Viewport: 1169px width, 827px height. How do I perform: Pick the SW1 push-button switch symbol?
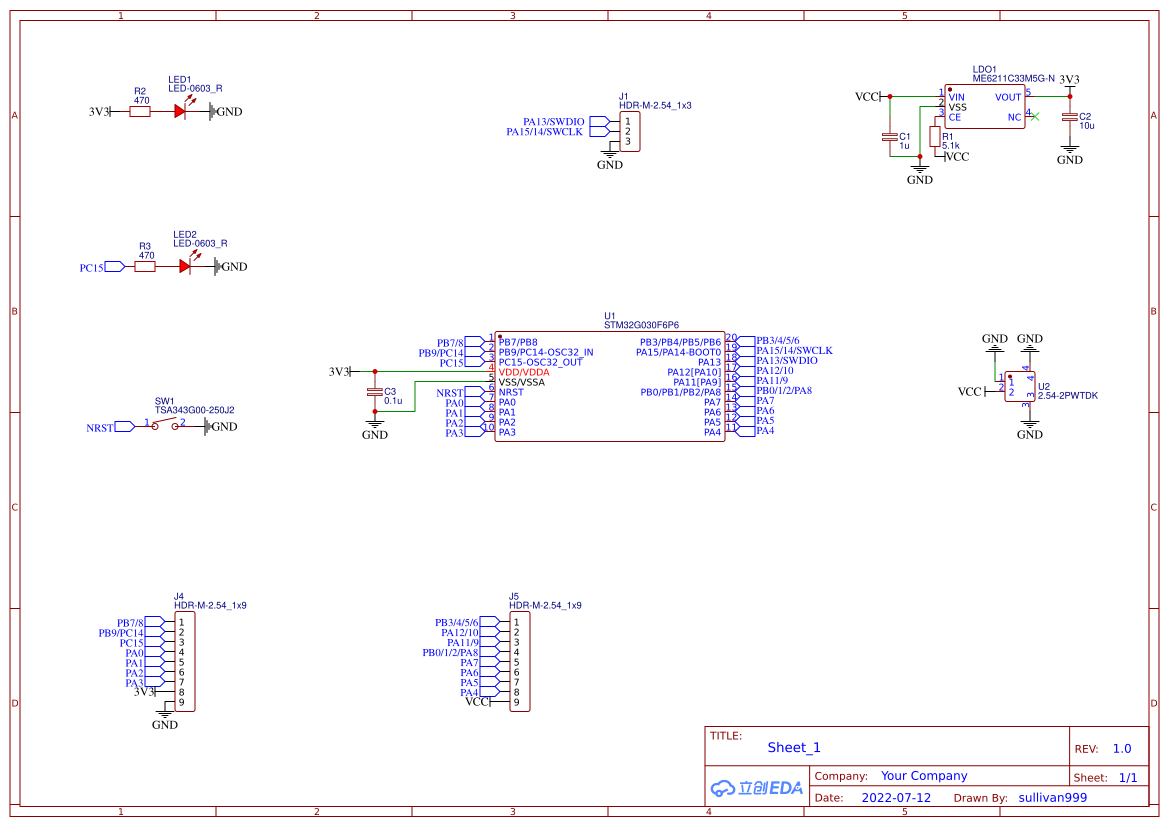point(165,426)
